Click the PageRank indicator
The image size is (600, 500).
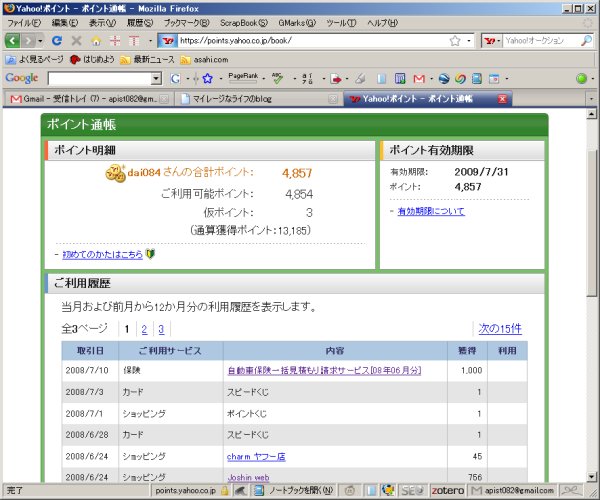(x=243, y=78)
